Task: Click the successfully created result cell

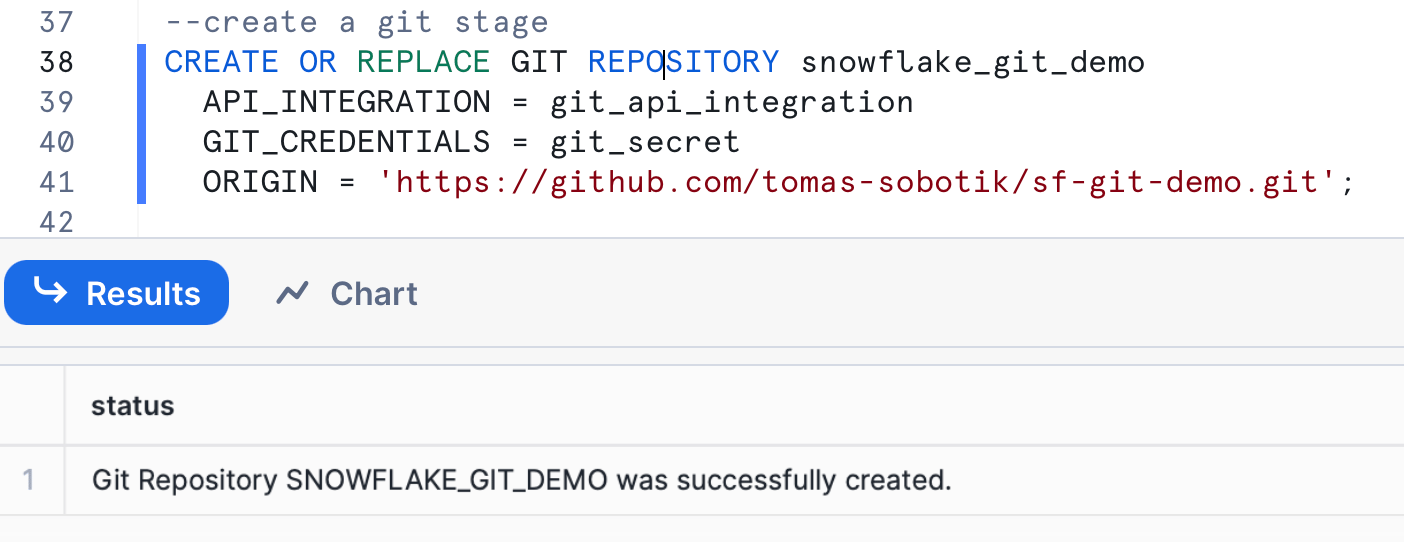Action: (x=521, y=481)
